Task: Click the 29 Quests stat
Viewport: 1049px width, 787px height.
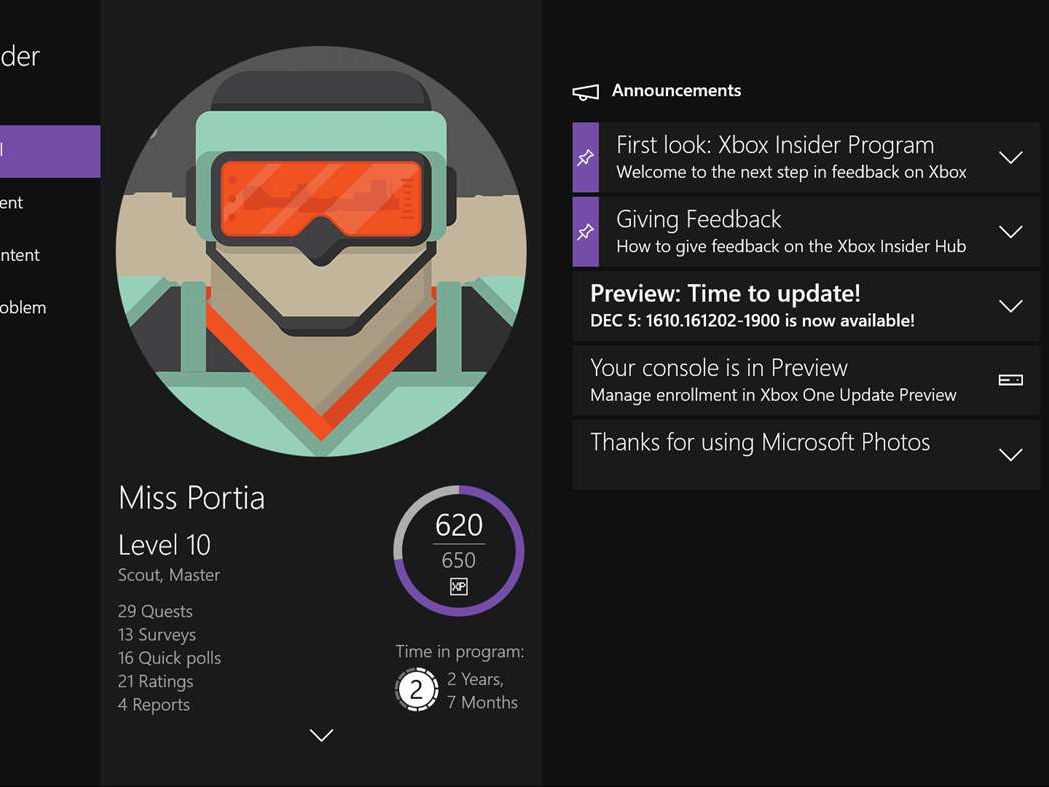Action: click(x=155, y=611)
